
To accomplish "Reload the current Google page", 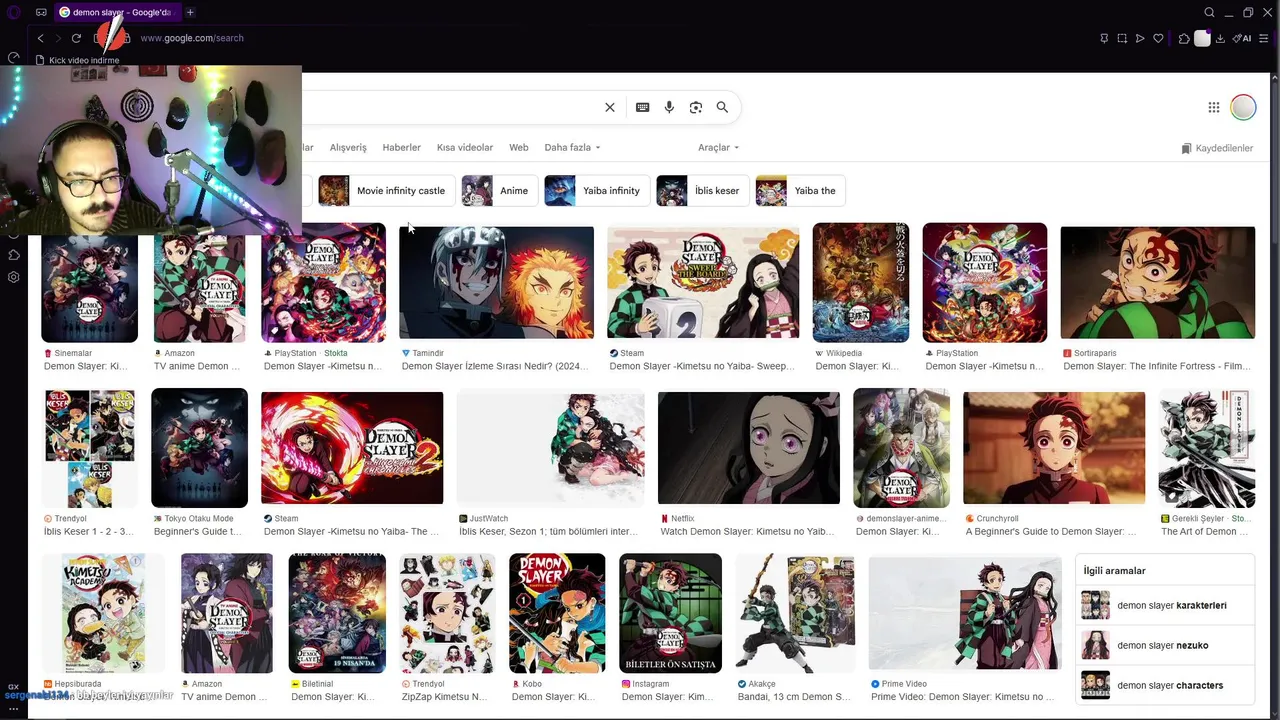I will (76, 38).
